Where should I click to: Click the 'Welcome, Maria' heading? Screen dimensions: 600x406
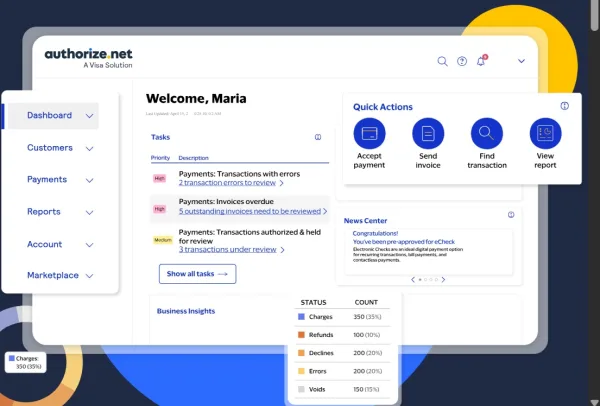(x=196, y=99)
